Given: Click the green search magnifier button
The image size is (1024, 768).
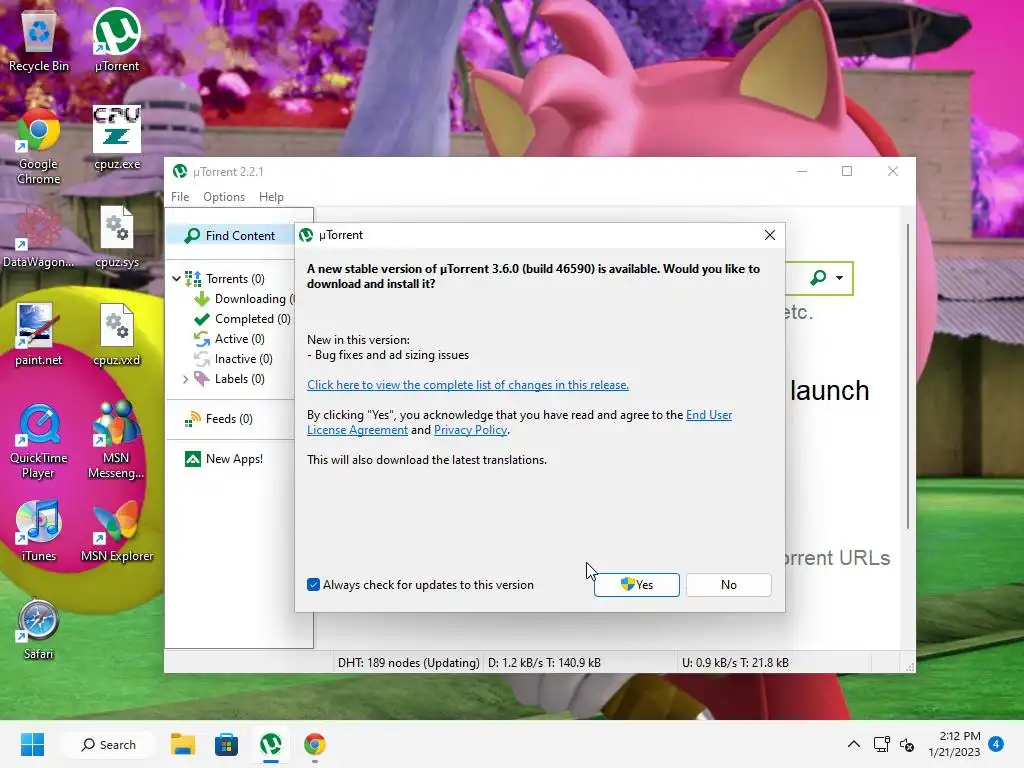Looking at the screenshot, I should [818, 278].
